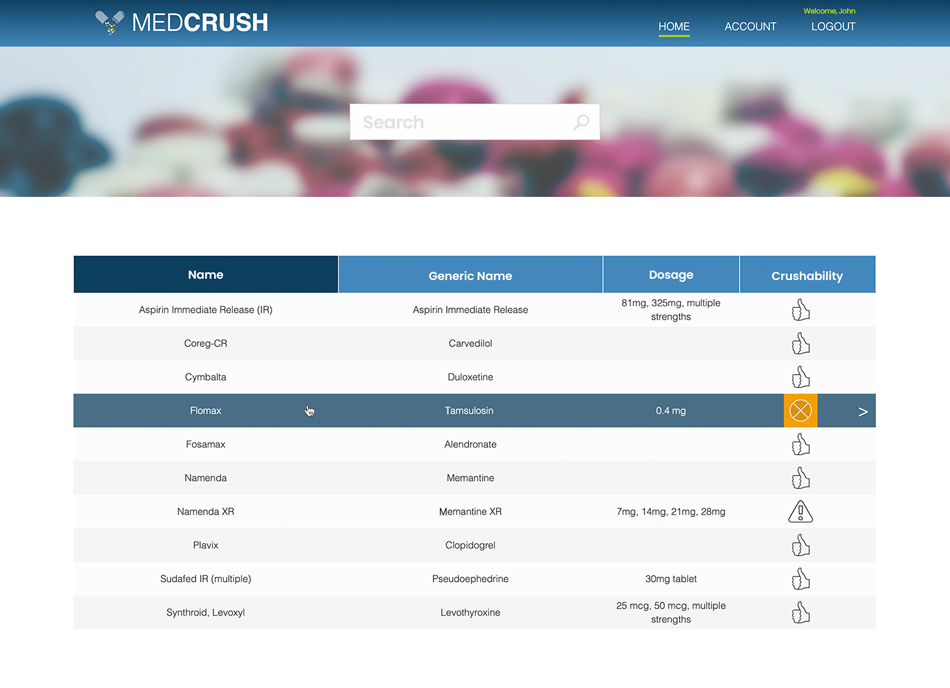Screen dimensions: 950x688
Task: Select the Synthroid, Levoxyl name
Action: pyautogui.click(x=205, y=612)
